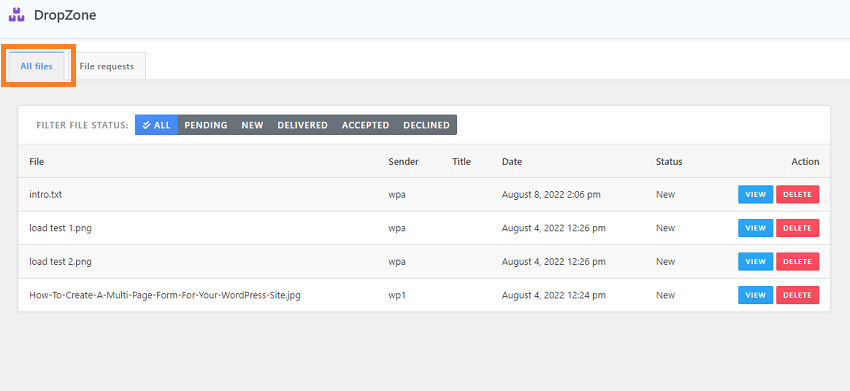Click the Filter File Status label

[82, 125]
